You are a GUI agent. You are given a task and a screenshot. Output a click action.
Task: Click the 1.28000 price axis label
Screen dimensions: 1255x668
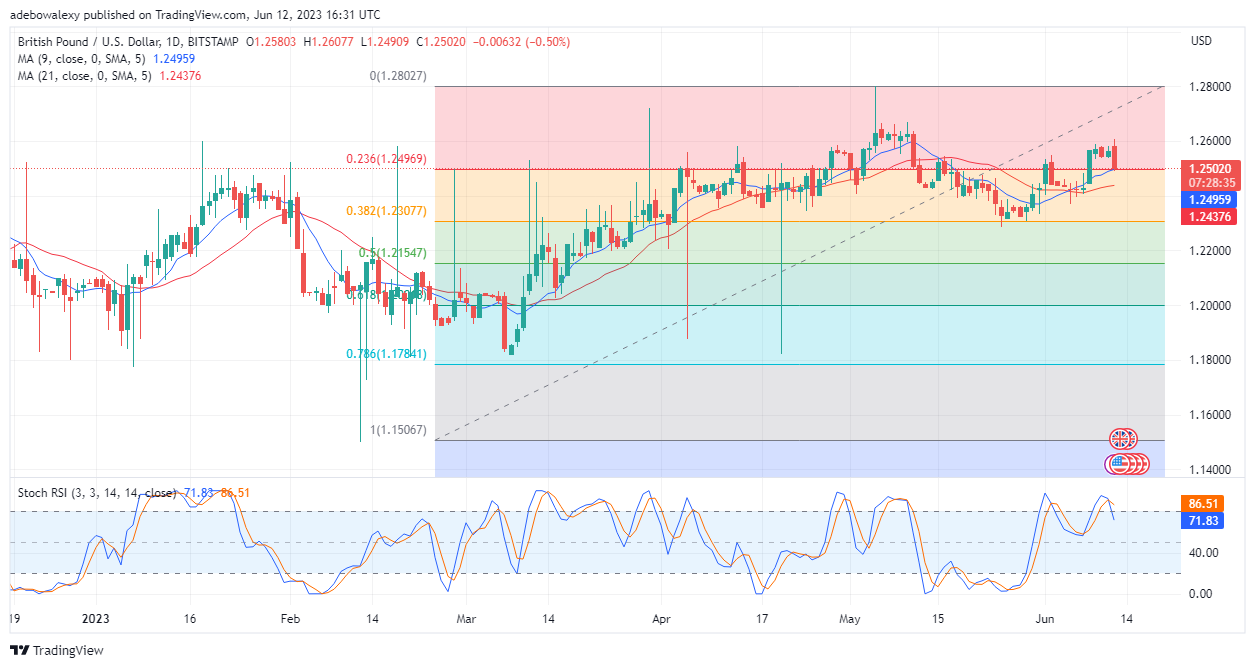pyautogui.click(x=1208, y=87)
